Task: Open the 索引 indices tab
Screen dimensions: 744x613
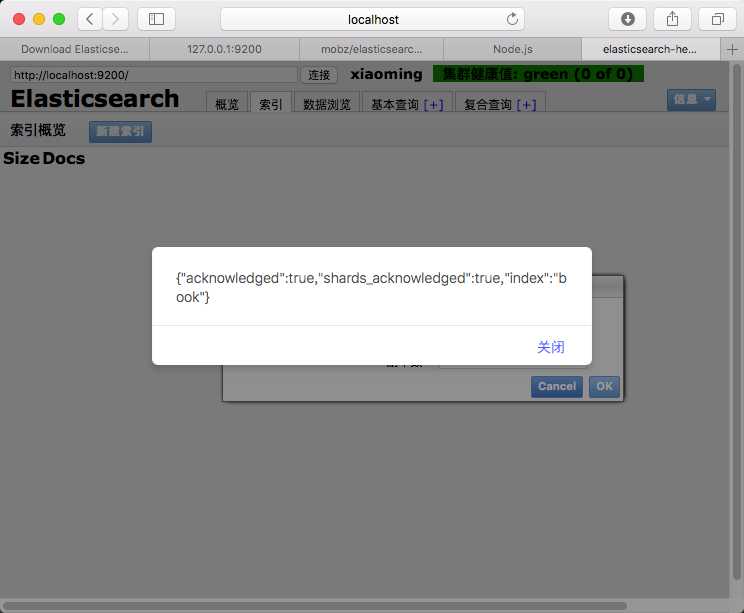Action: coord(270,103)
